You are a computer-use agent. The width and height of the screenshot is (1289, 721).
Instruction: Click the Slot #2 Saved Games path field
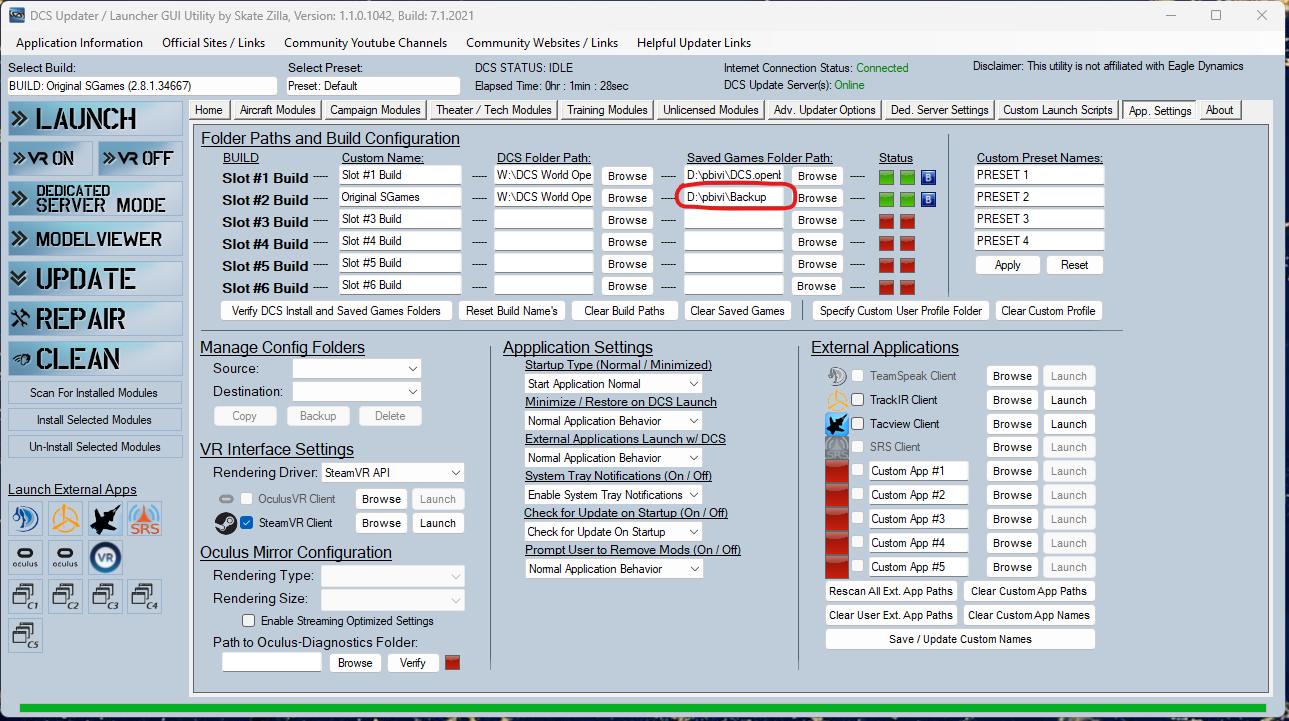pos(734,197)
